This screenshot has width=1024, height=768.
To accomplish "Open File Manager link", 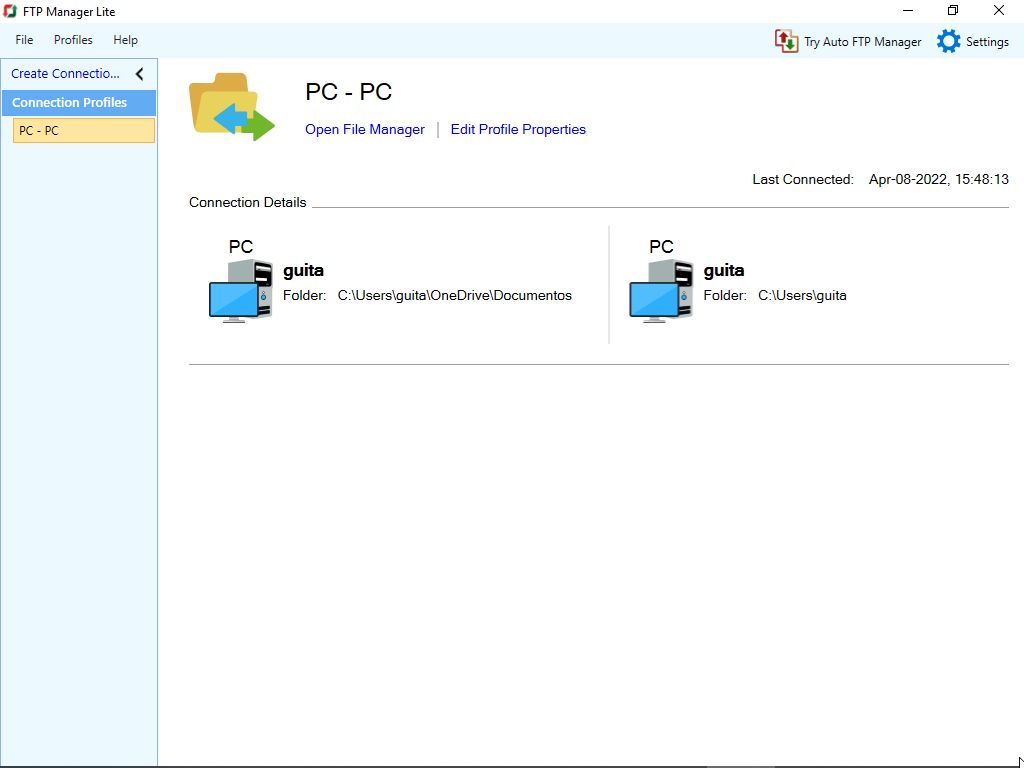I will [364, 129].
